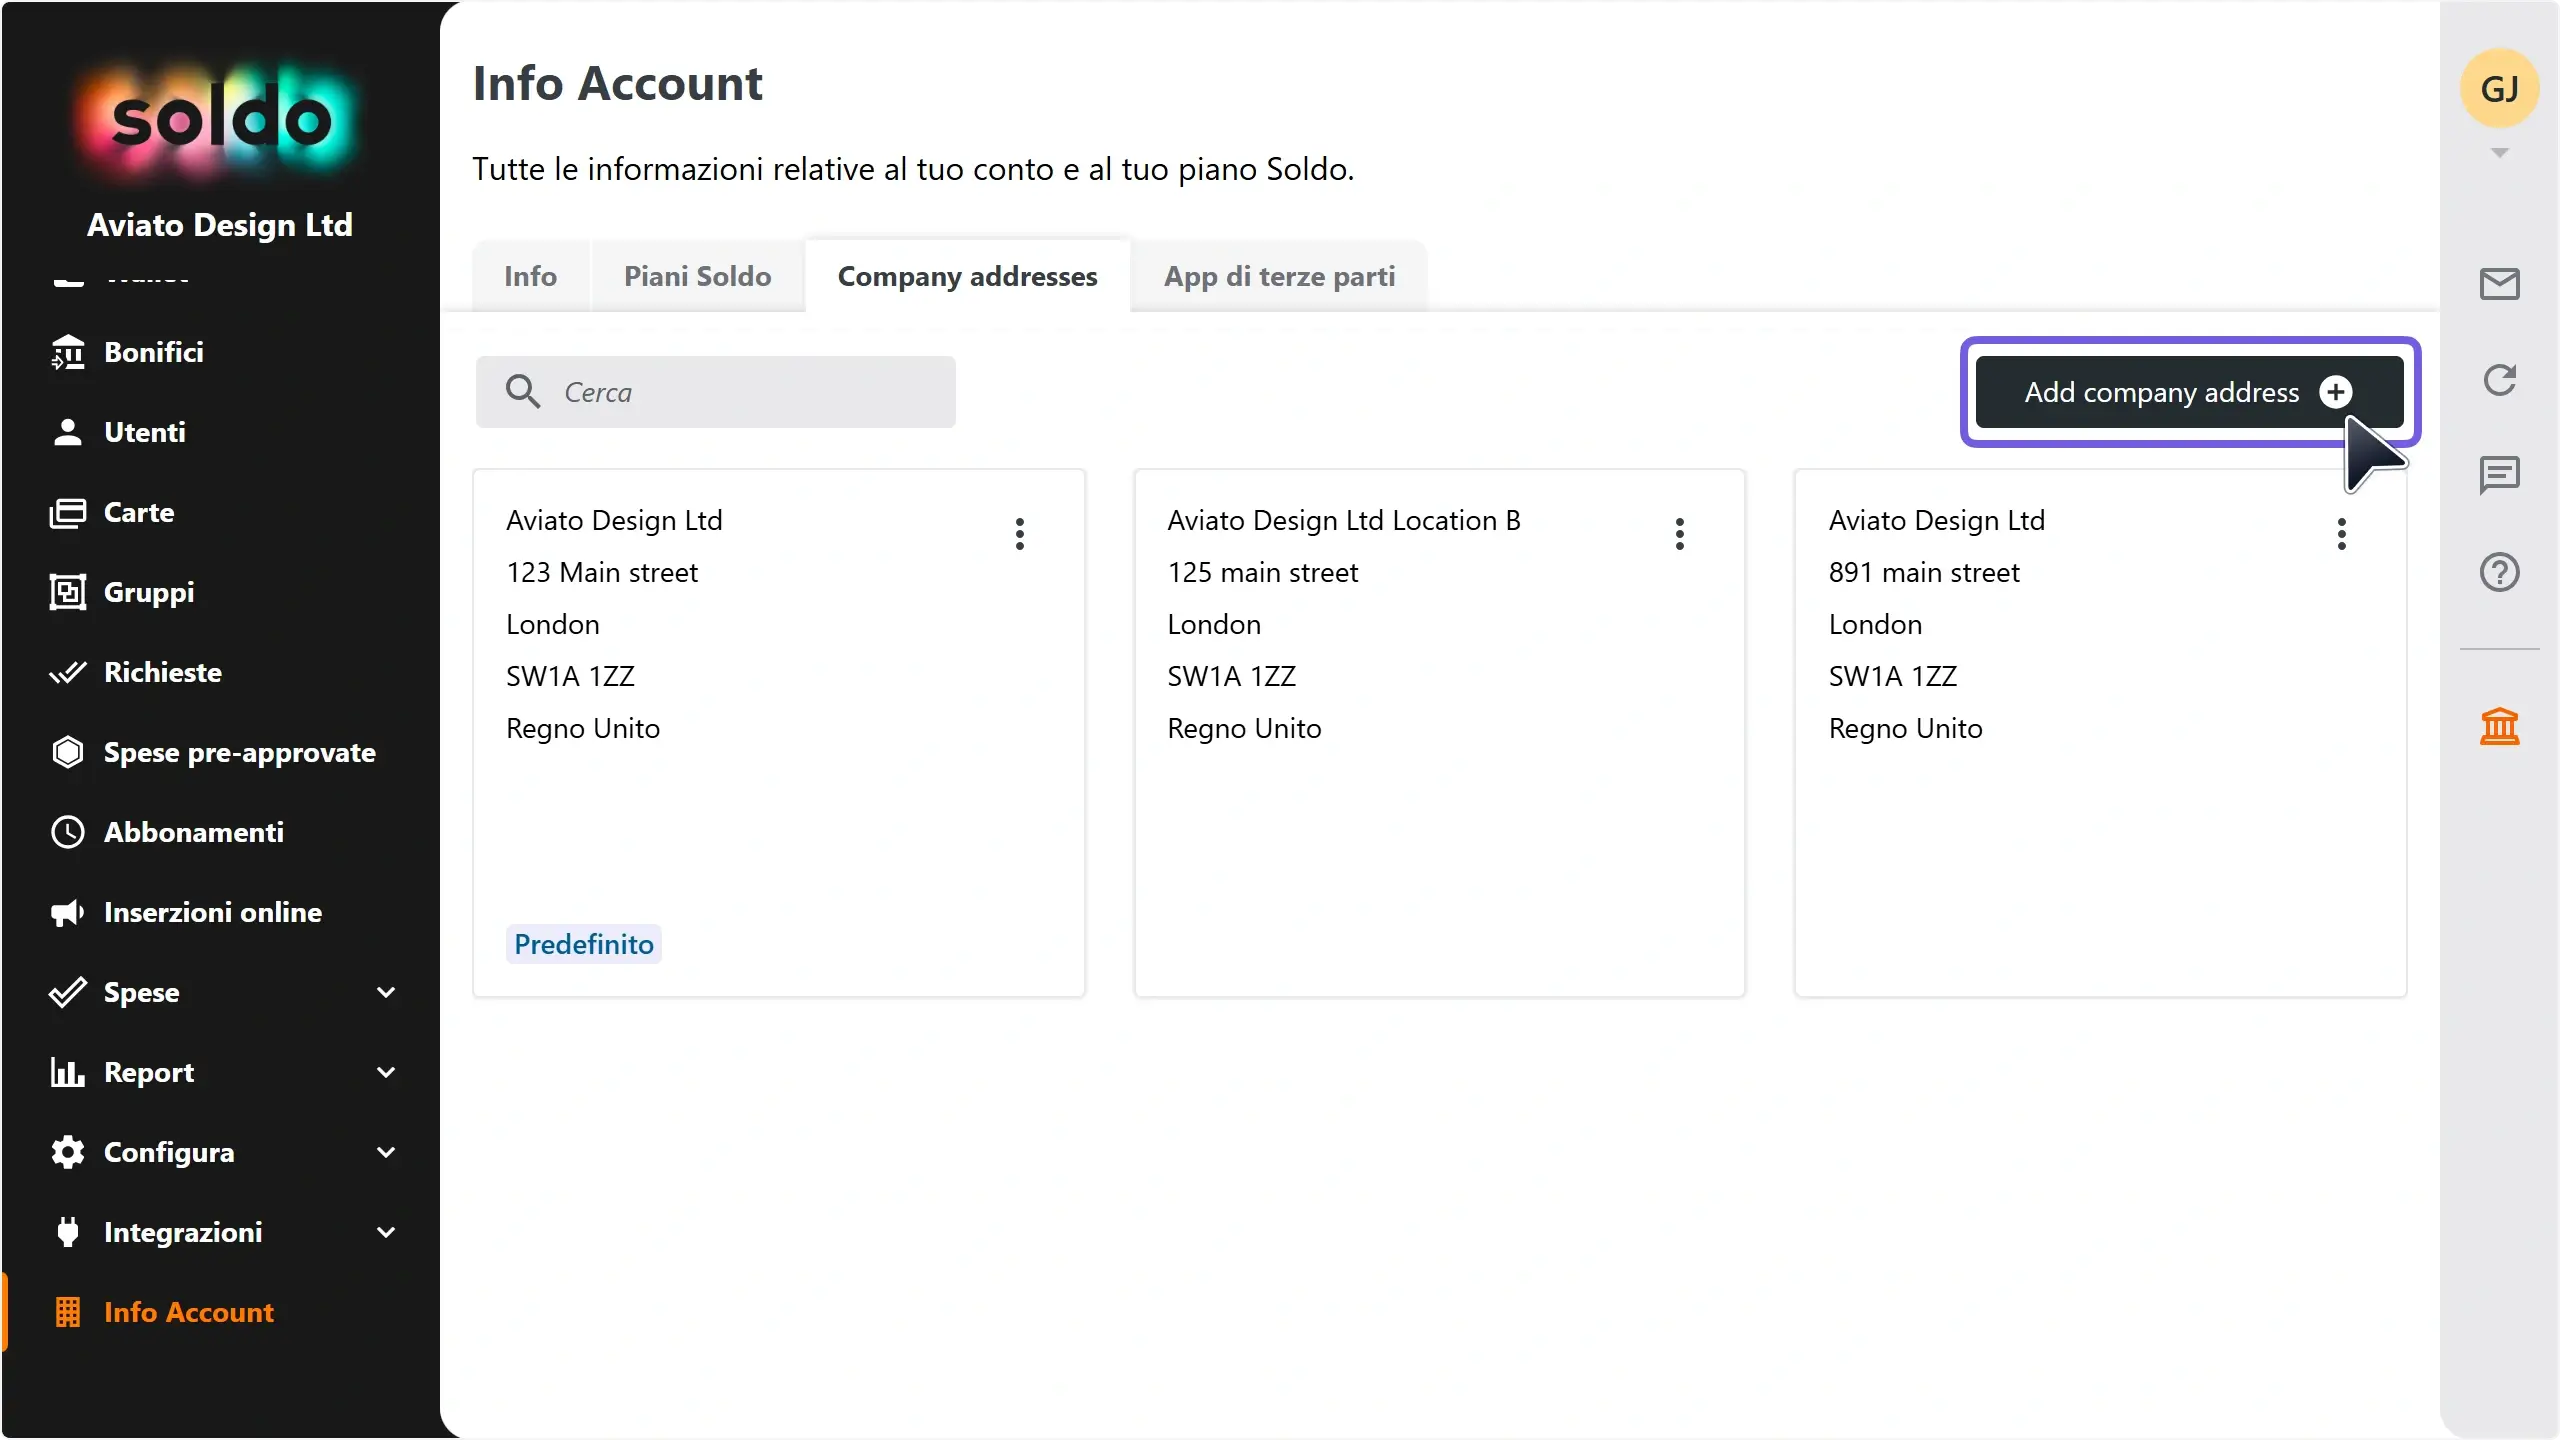This screenshot has width=2560, height=1440.
Task: Open Gruppi in the sidebar
Action: pos(220,592)
